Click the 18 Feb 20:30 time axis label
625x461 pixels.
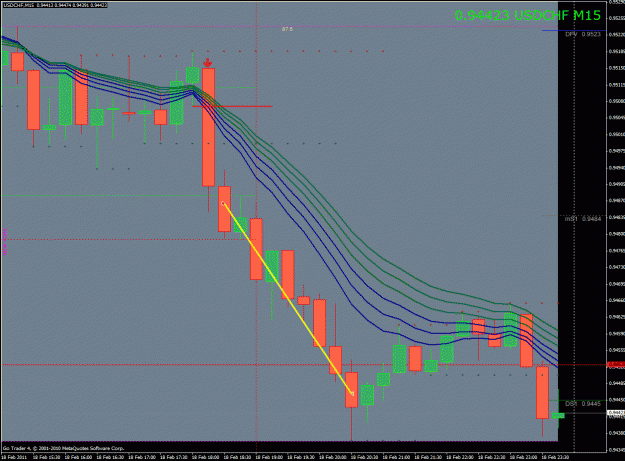pyautogui.click(x=365, y=457)
